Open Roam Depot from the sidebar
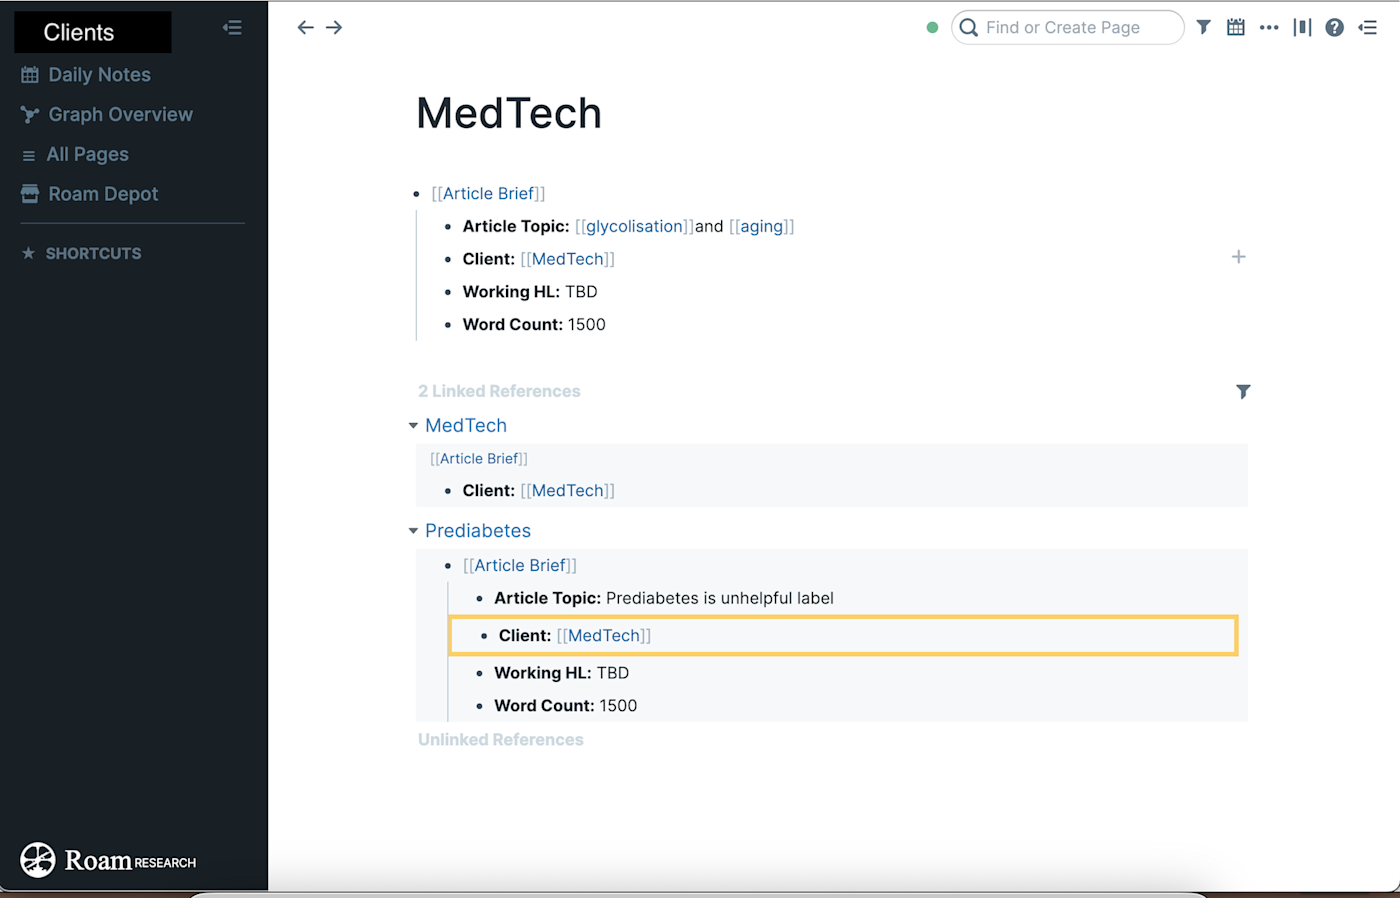 (103, 194)
